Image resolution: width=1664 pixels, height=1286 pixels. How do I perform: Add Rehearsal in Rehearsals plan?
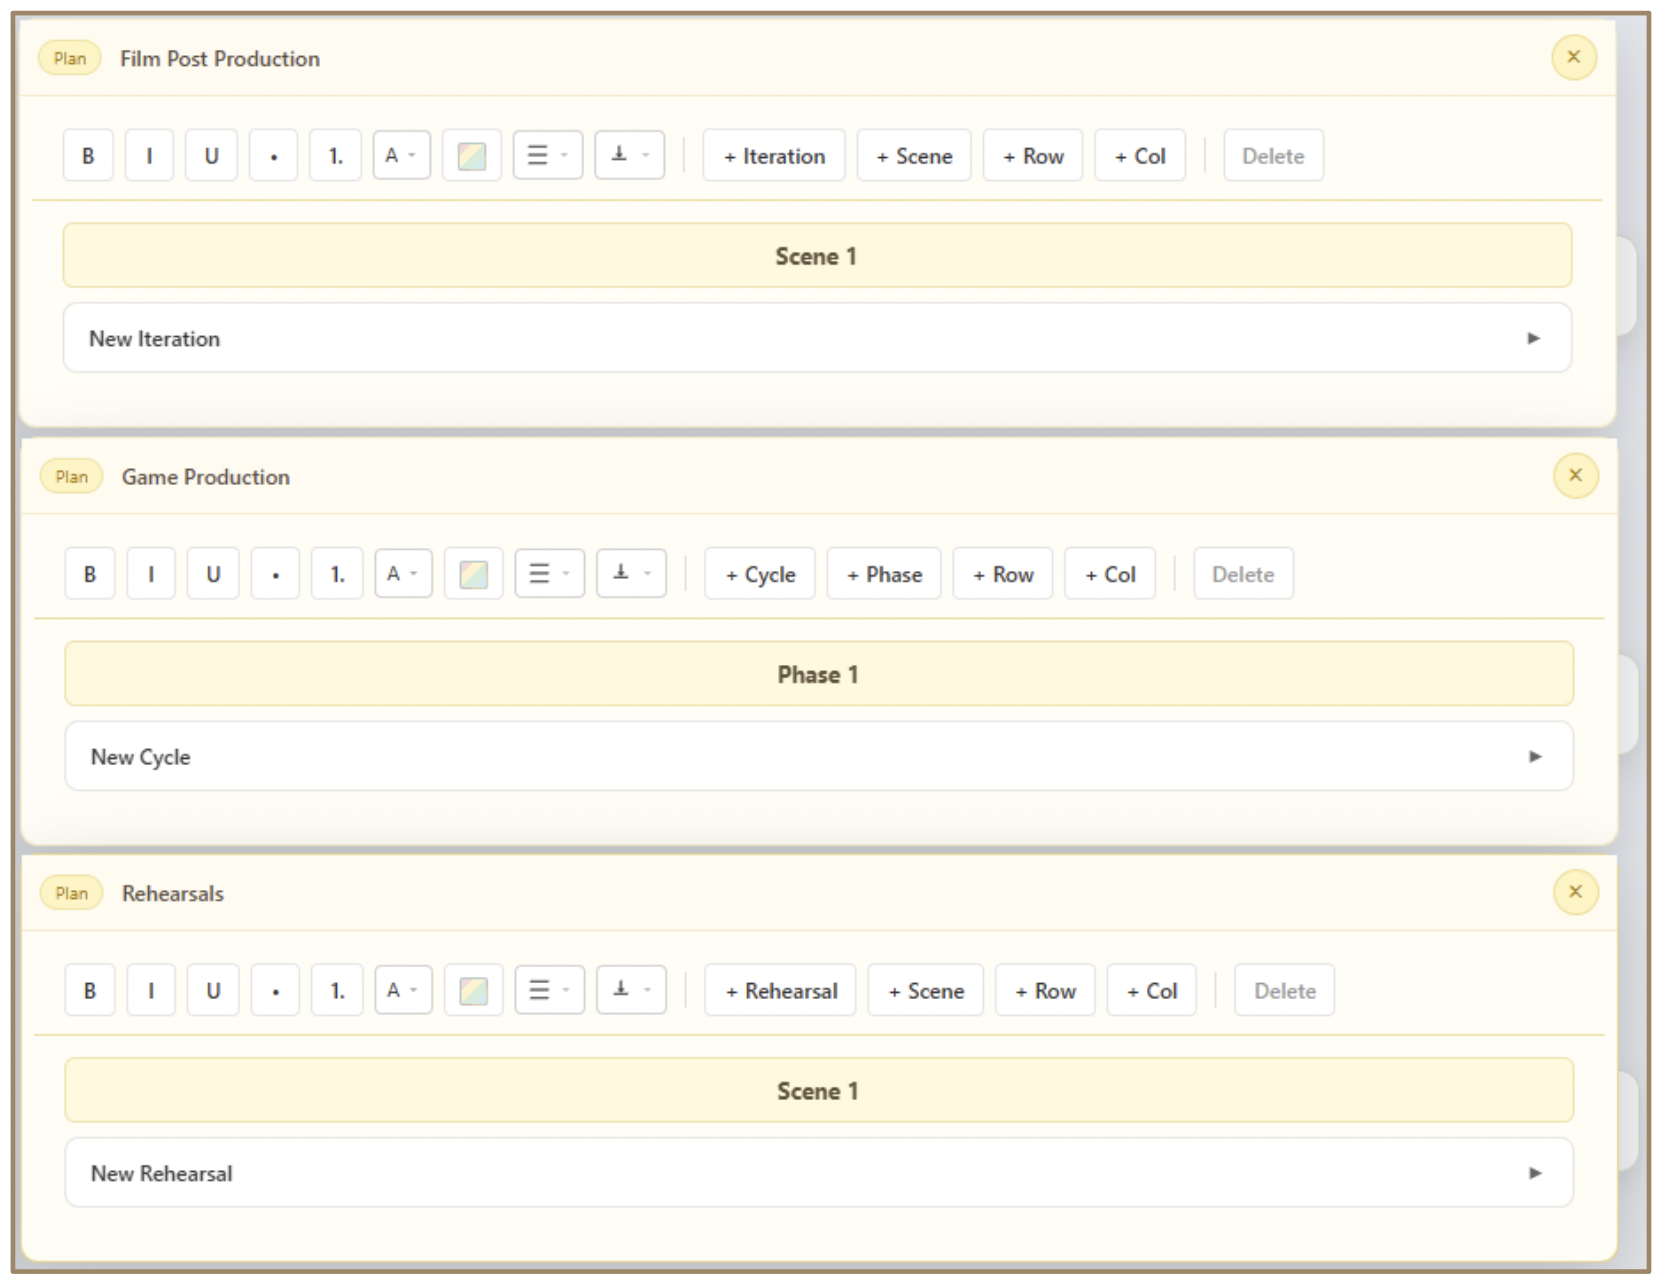coord(781,990)
